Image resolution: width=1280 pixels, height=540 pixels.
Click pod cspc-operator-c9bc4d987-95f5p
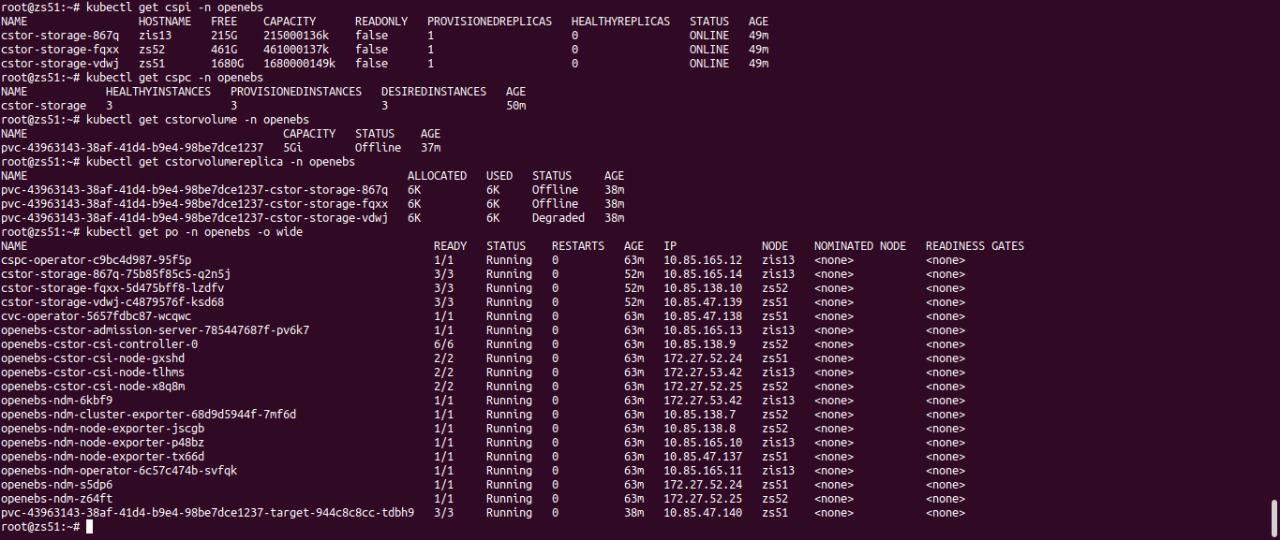(96, 259)
